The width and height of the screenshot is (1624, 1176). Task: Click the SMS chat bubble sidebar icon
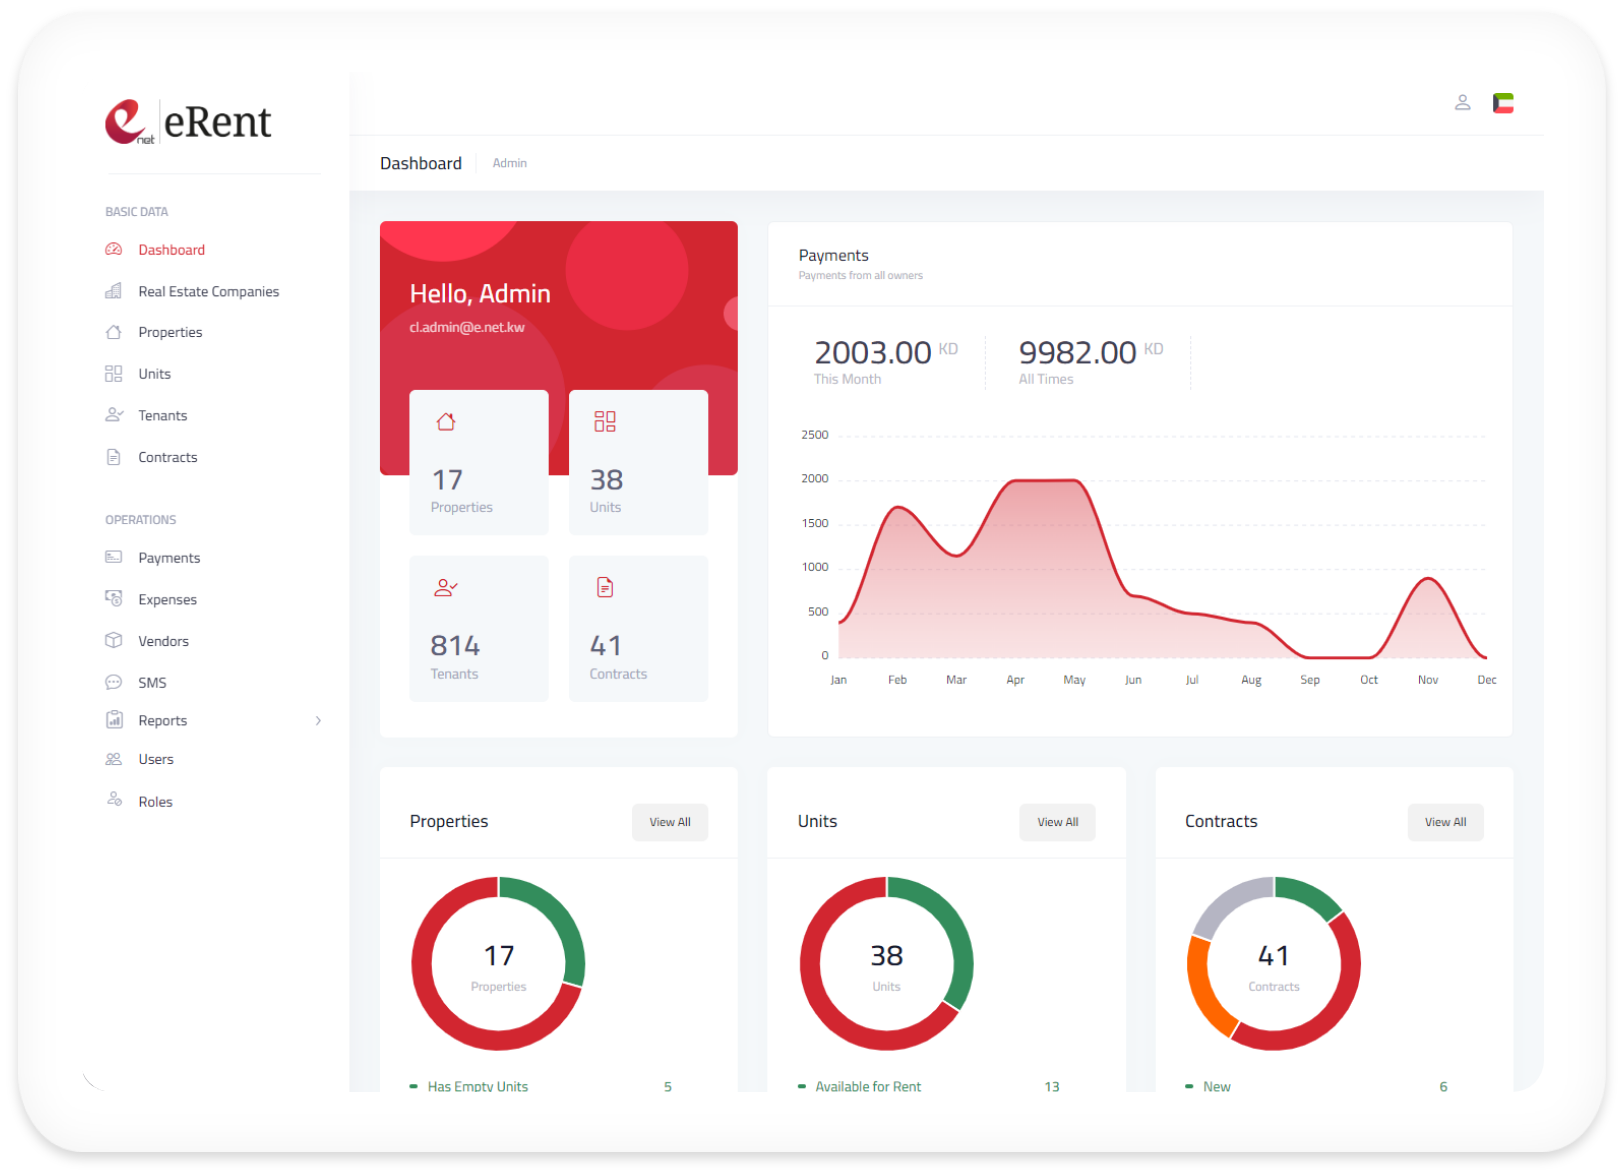(x=114, y=682)
